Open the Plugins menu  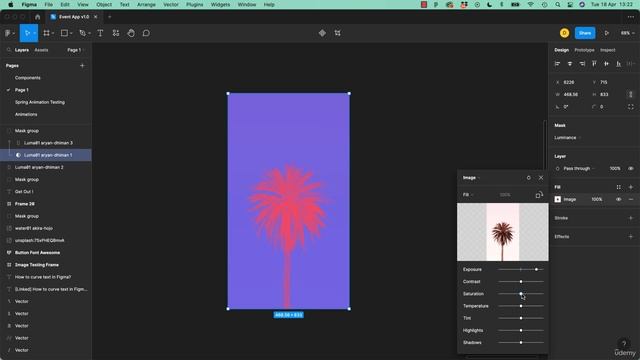tap(194, 4)
